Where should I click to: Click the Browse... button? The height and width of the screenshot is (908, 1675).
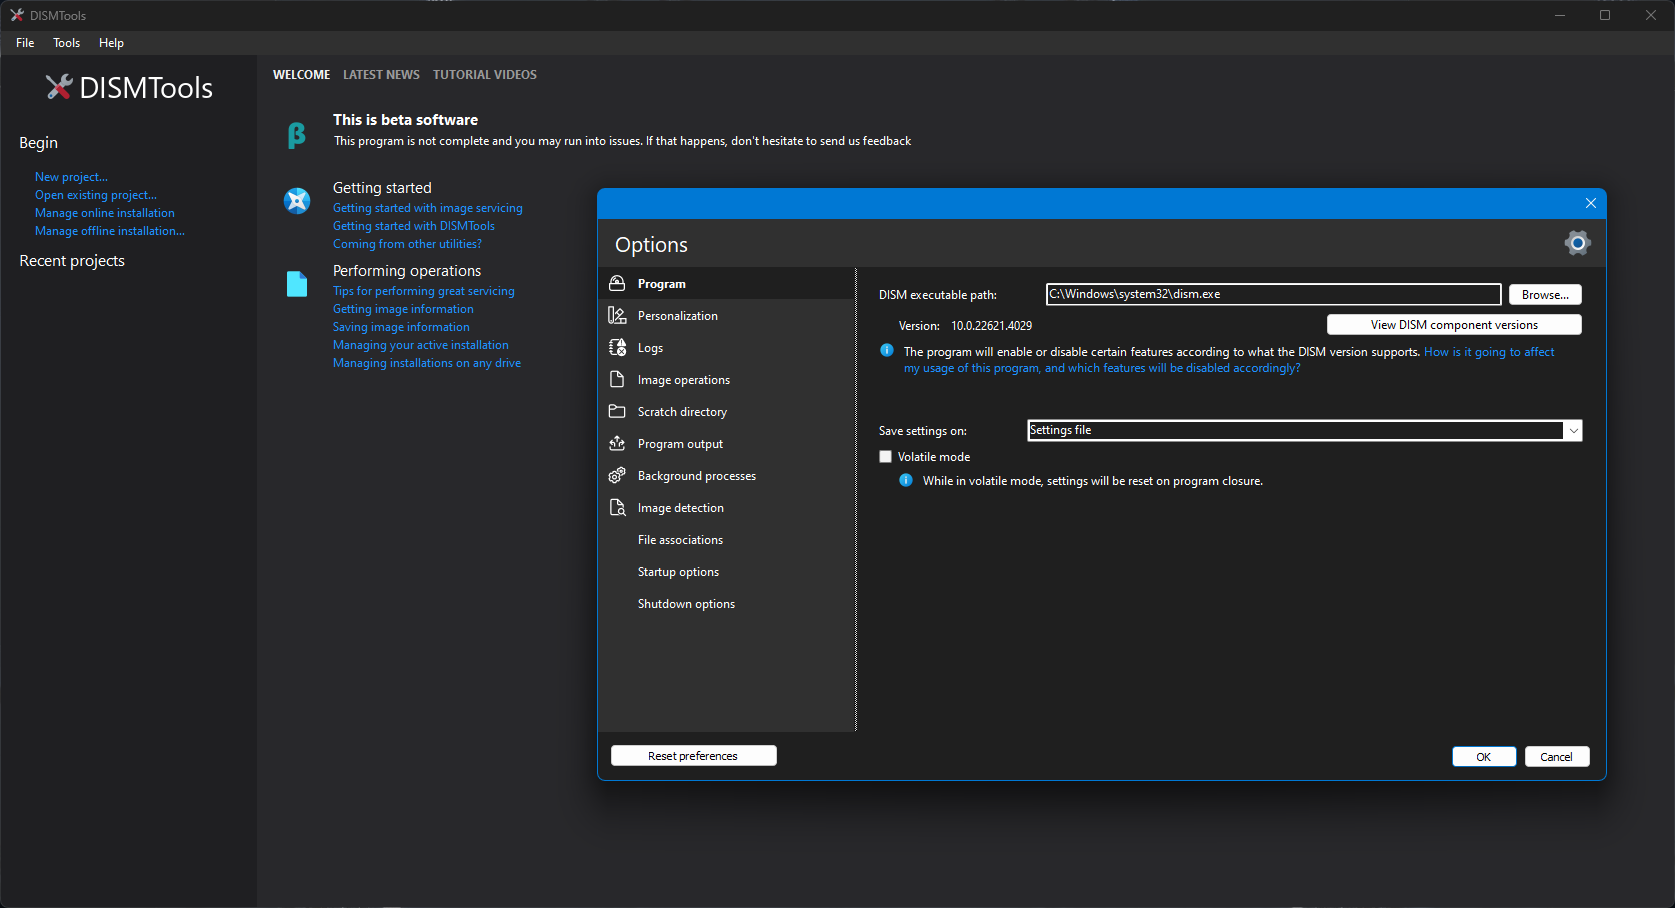(1545, 294)
